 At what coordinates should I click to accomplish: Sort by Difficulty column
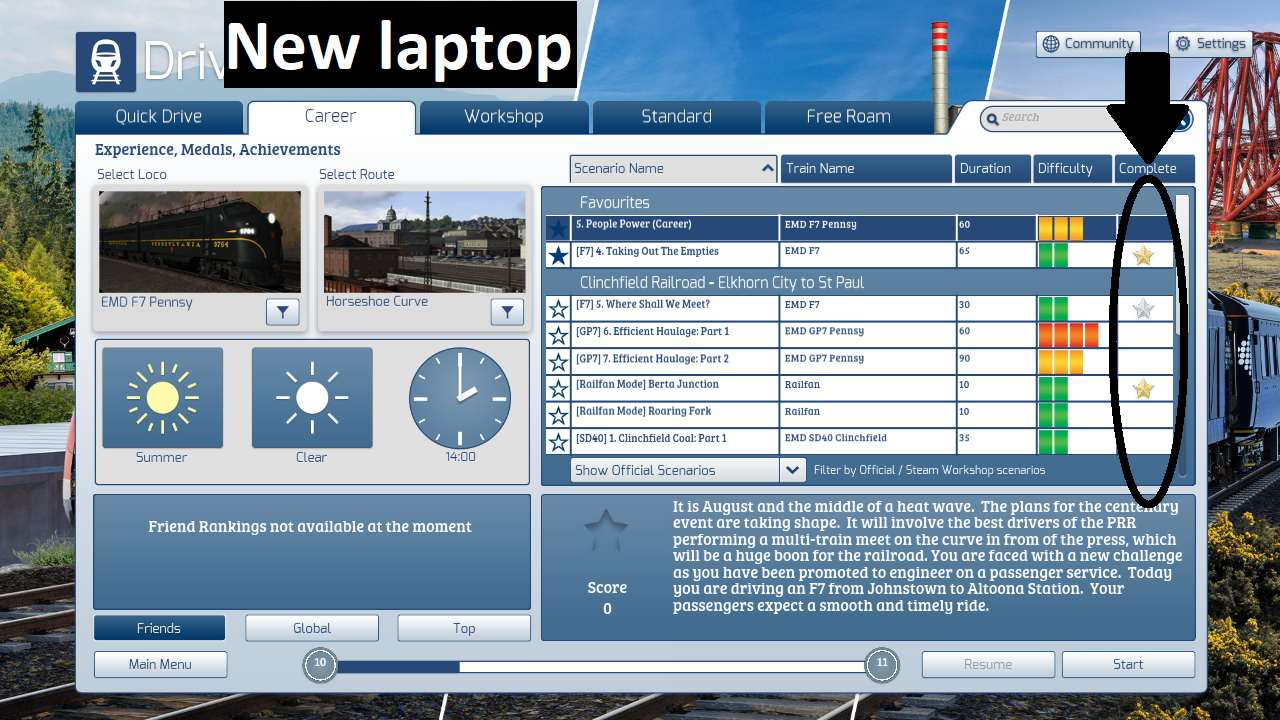pyautogui.click(x=1073, y=168)
